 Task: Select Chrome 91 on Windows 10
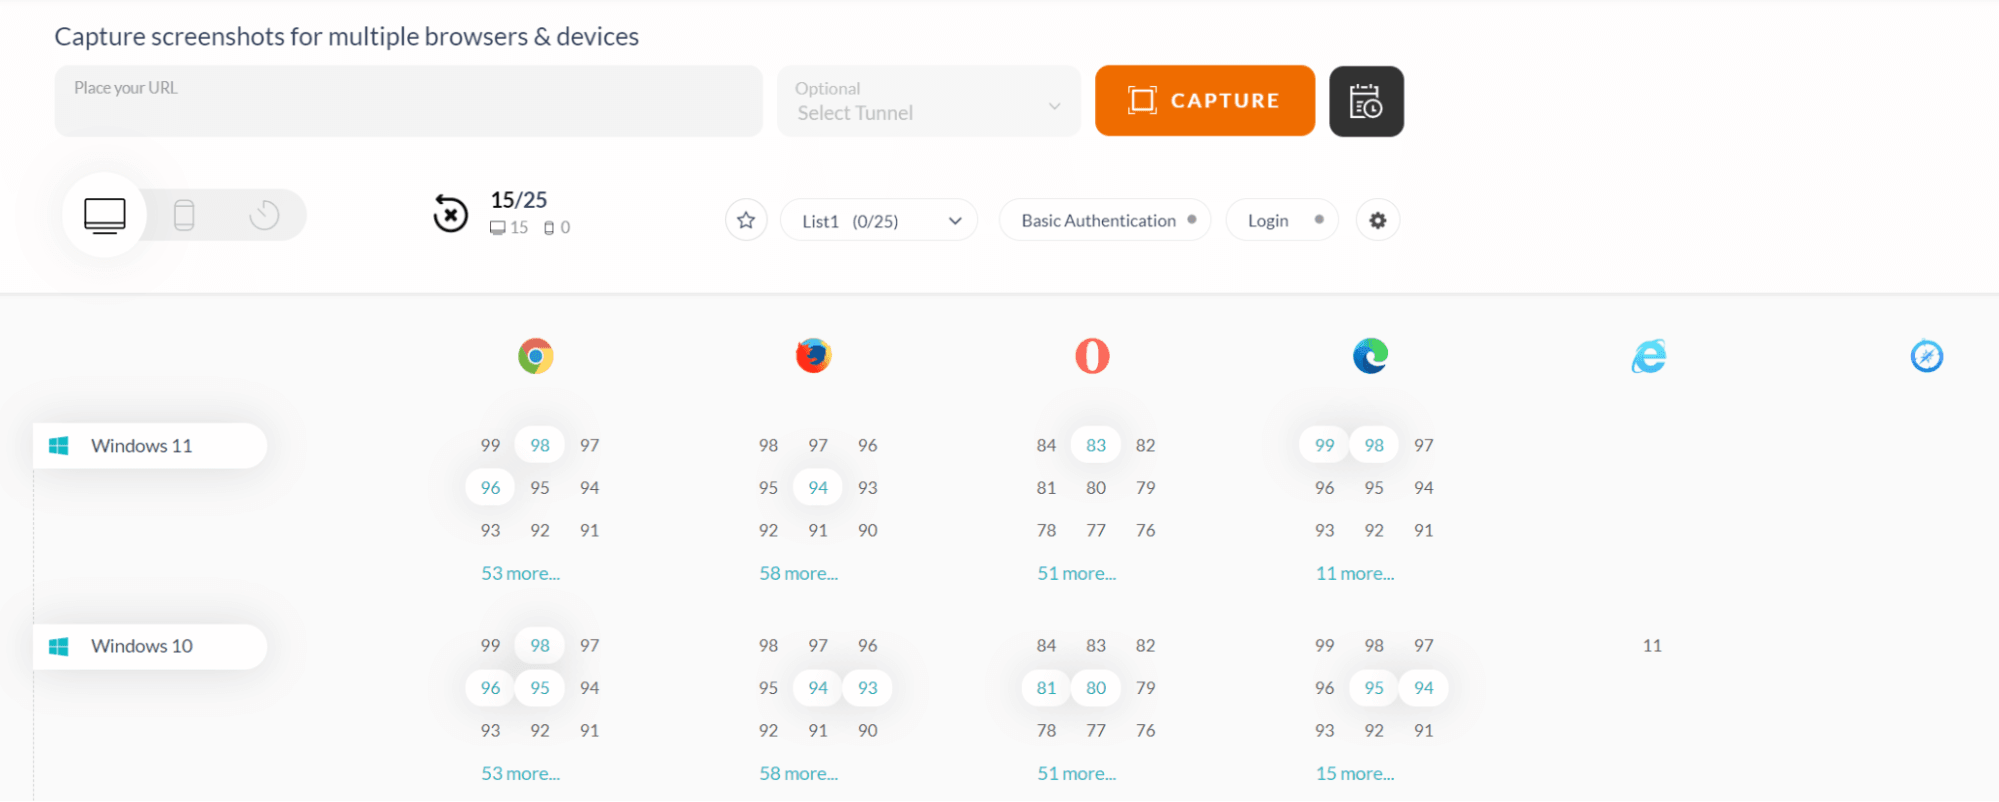point(590,731)
